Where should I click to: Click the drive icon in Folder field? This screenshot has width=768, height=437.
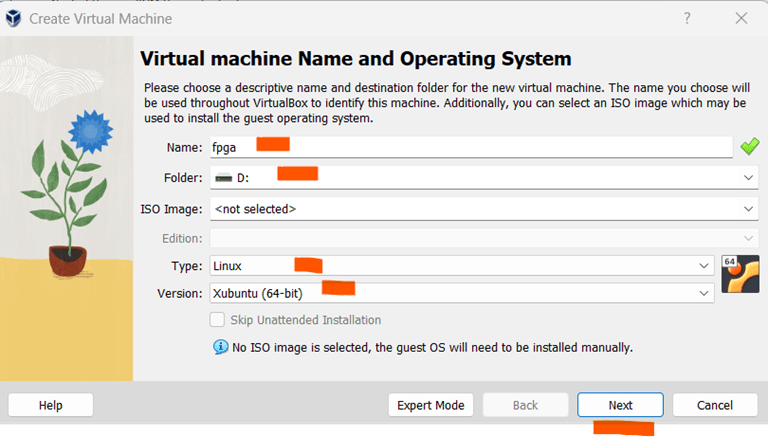coord(222,178)
